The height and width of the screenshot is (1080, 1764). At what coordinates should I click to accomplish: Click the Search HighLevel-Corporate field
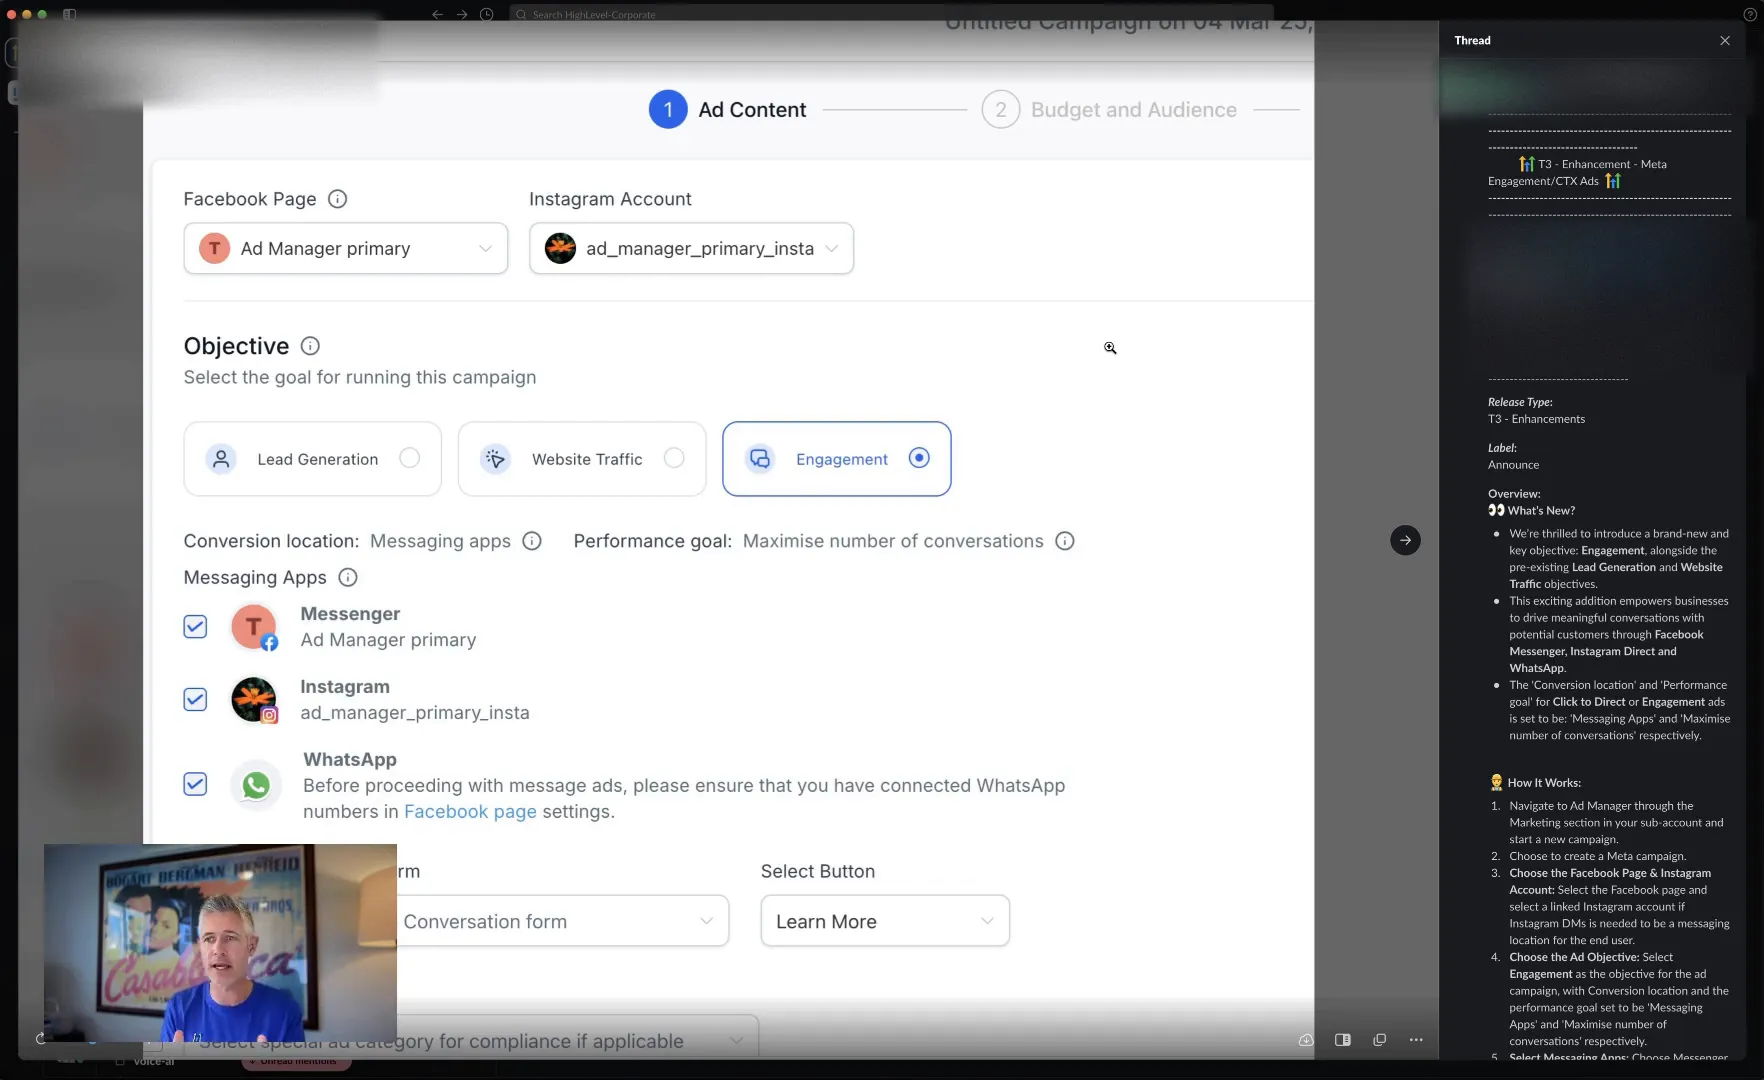click(890, 14)
